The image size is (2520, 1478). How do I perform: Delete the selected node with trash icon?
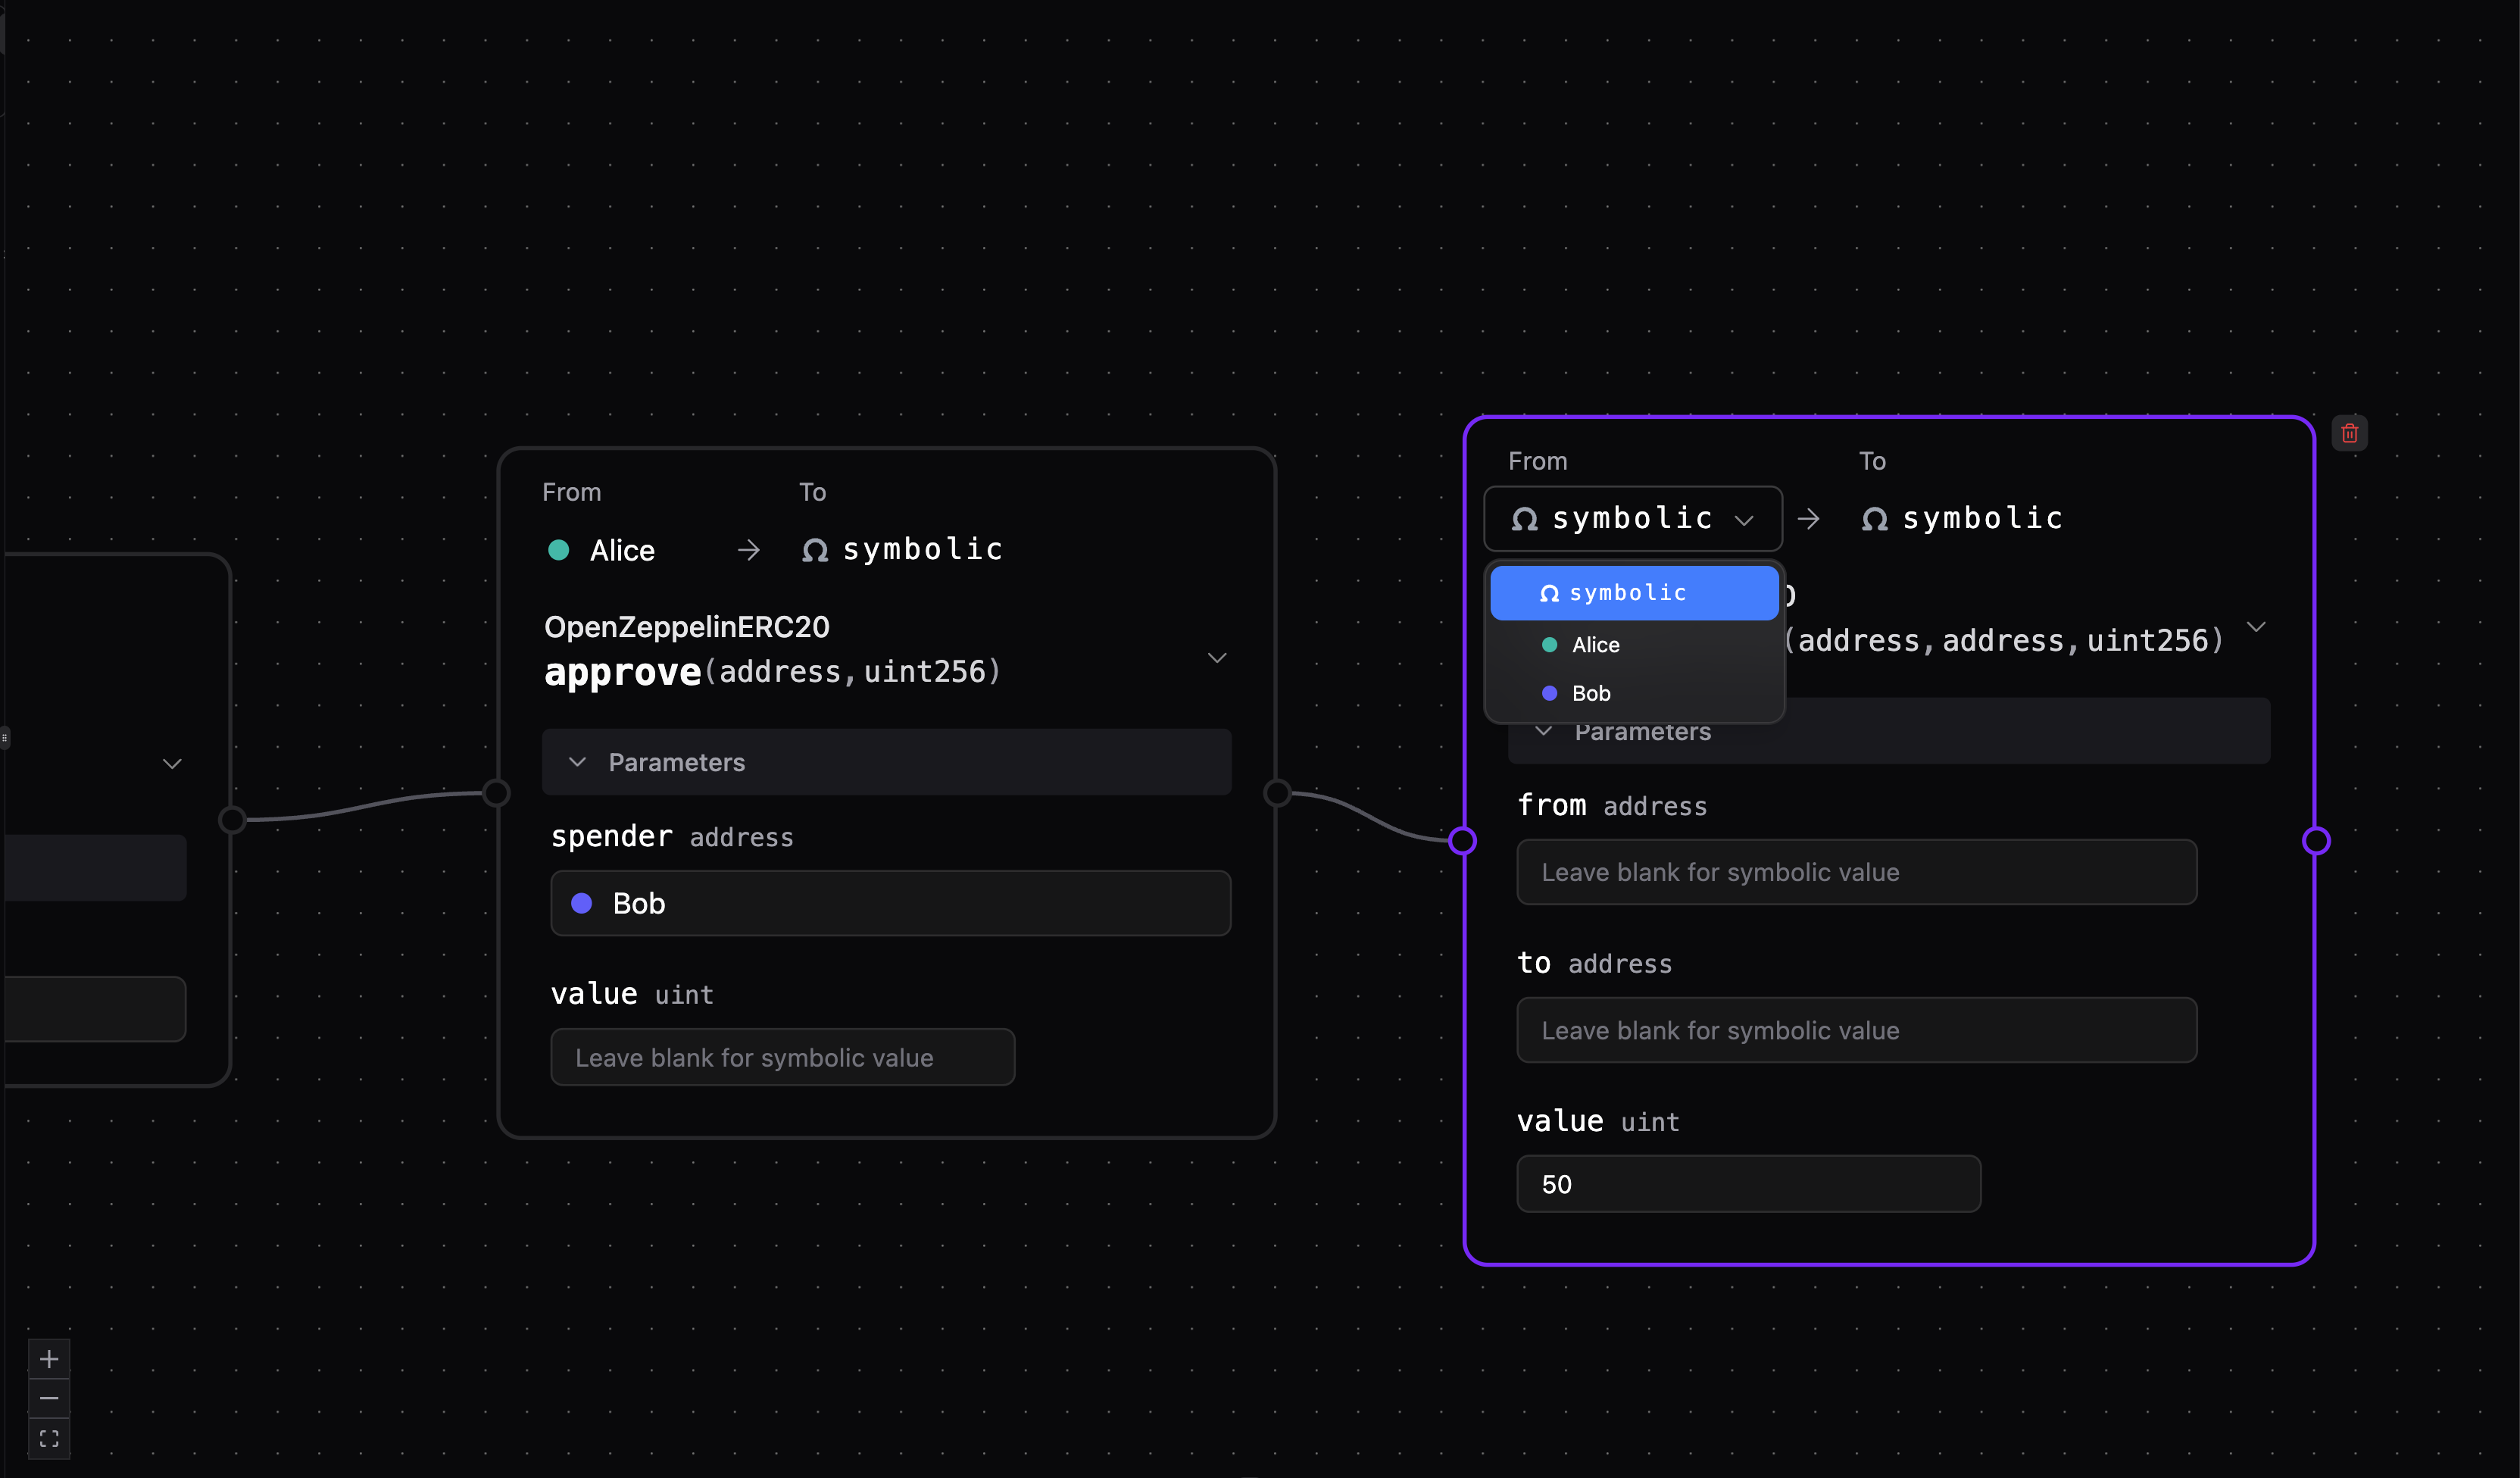(2349, 433)
